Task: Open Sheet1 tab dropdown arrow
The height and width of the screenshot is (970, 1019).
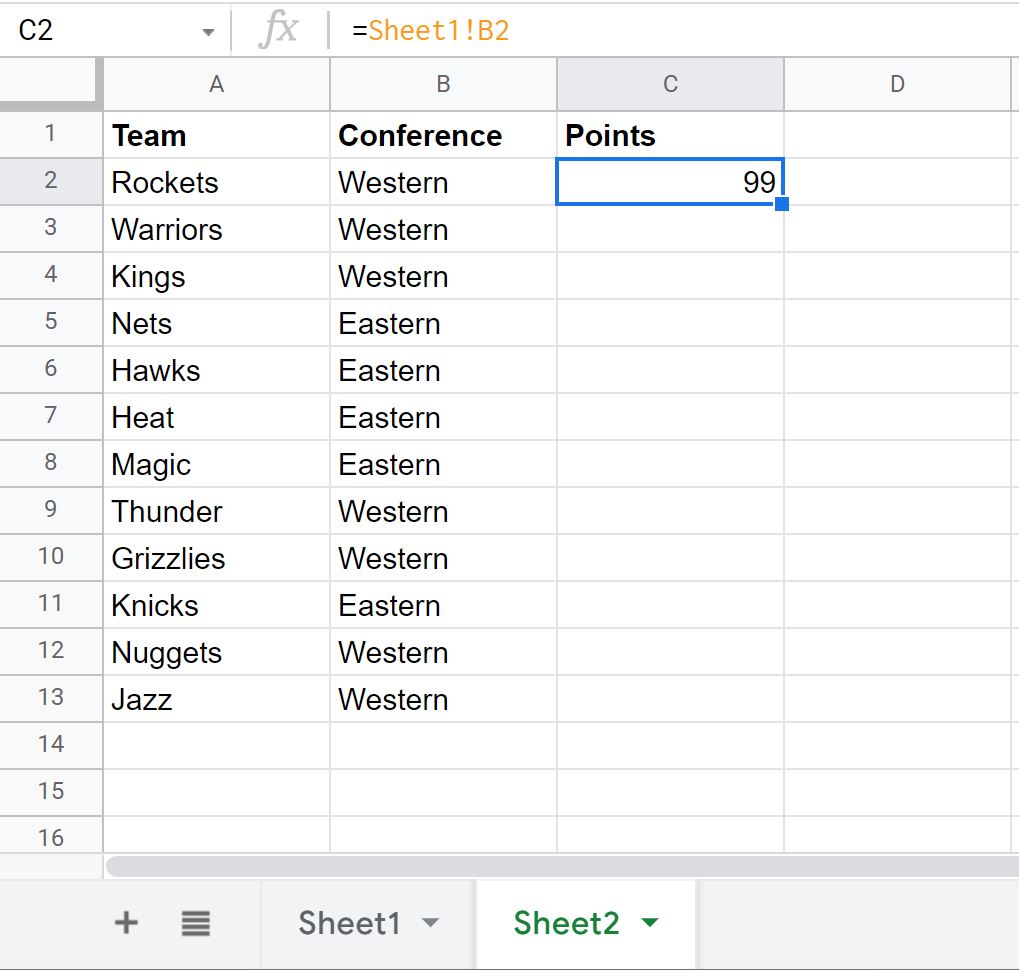Action: point(430,923)
